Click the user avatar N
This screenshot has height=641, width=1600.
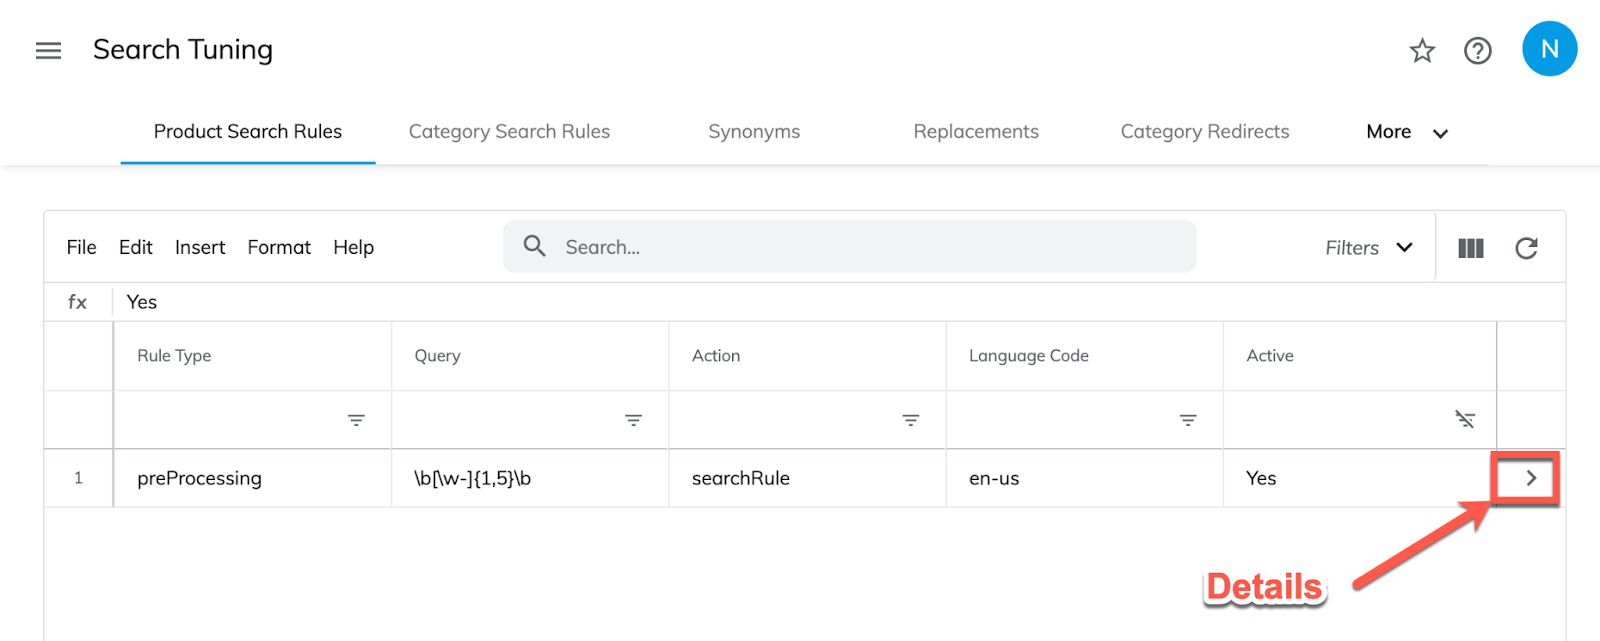tap(1549, 49)
